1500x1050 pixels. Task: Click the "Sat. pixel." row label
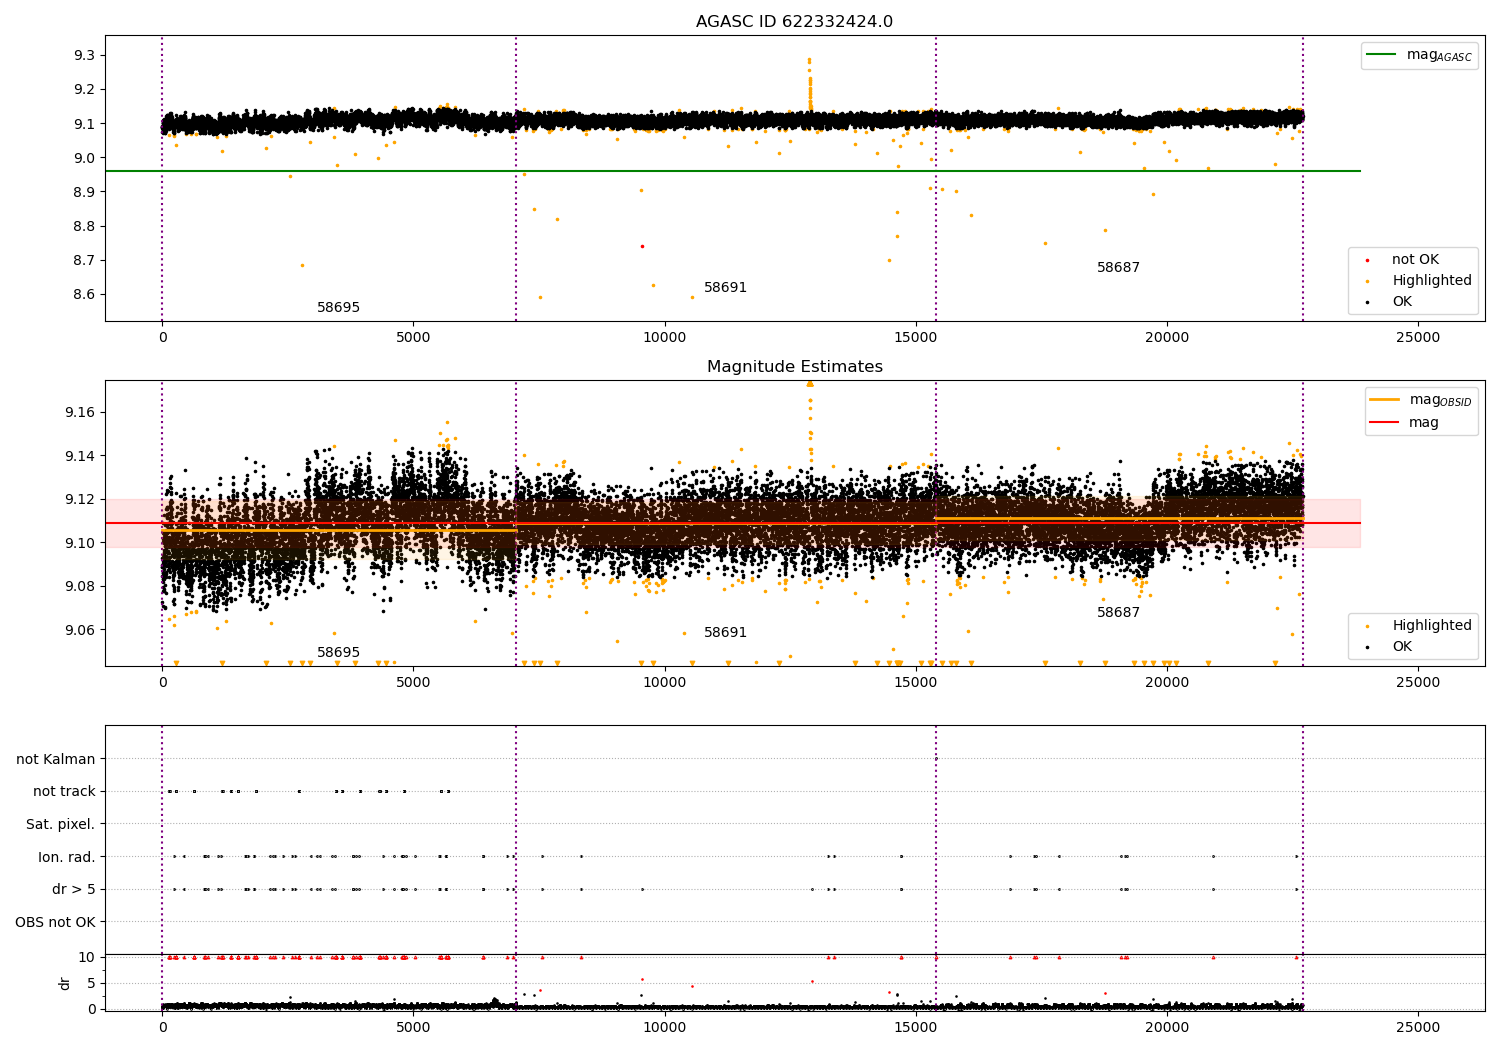pyautogui.click(x=61, y=825)
